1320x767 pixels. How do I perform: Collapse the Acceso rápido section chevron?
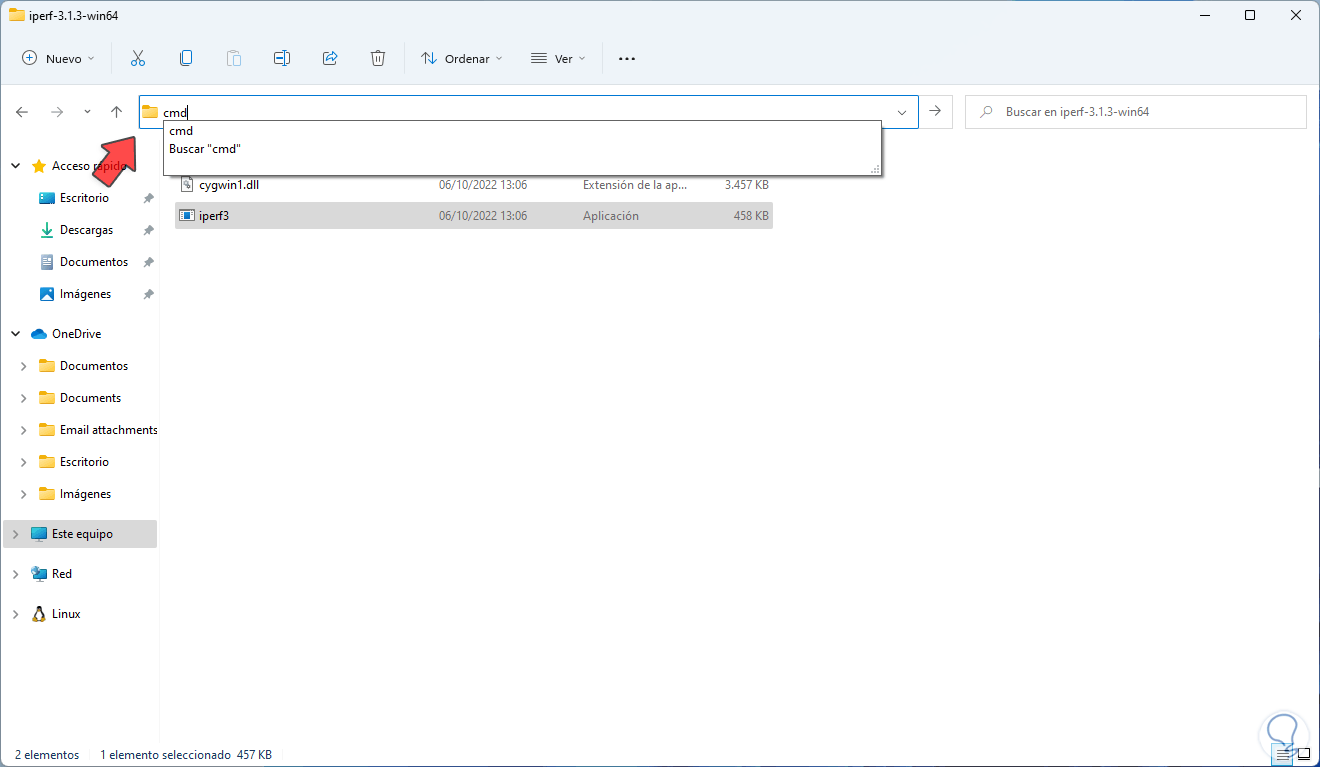[x=15, y=166]
